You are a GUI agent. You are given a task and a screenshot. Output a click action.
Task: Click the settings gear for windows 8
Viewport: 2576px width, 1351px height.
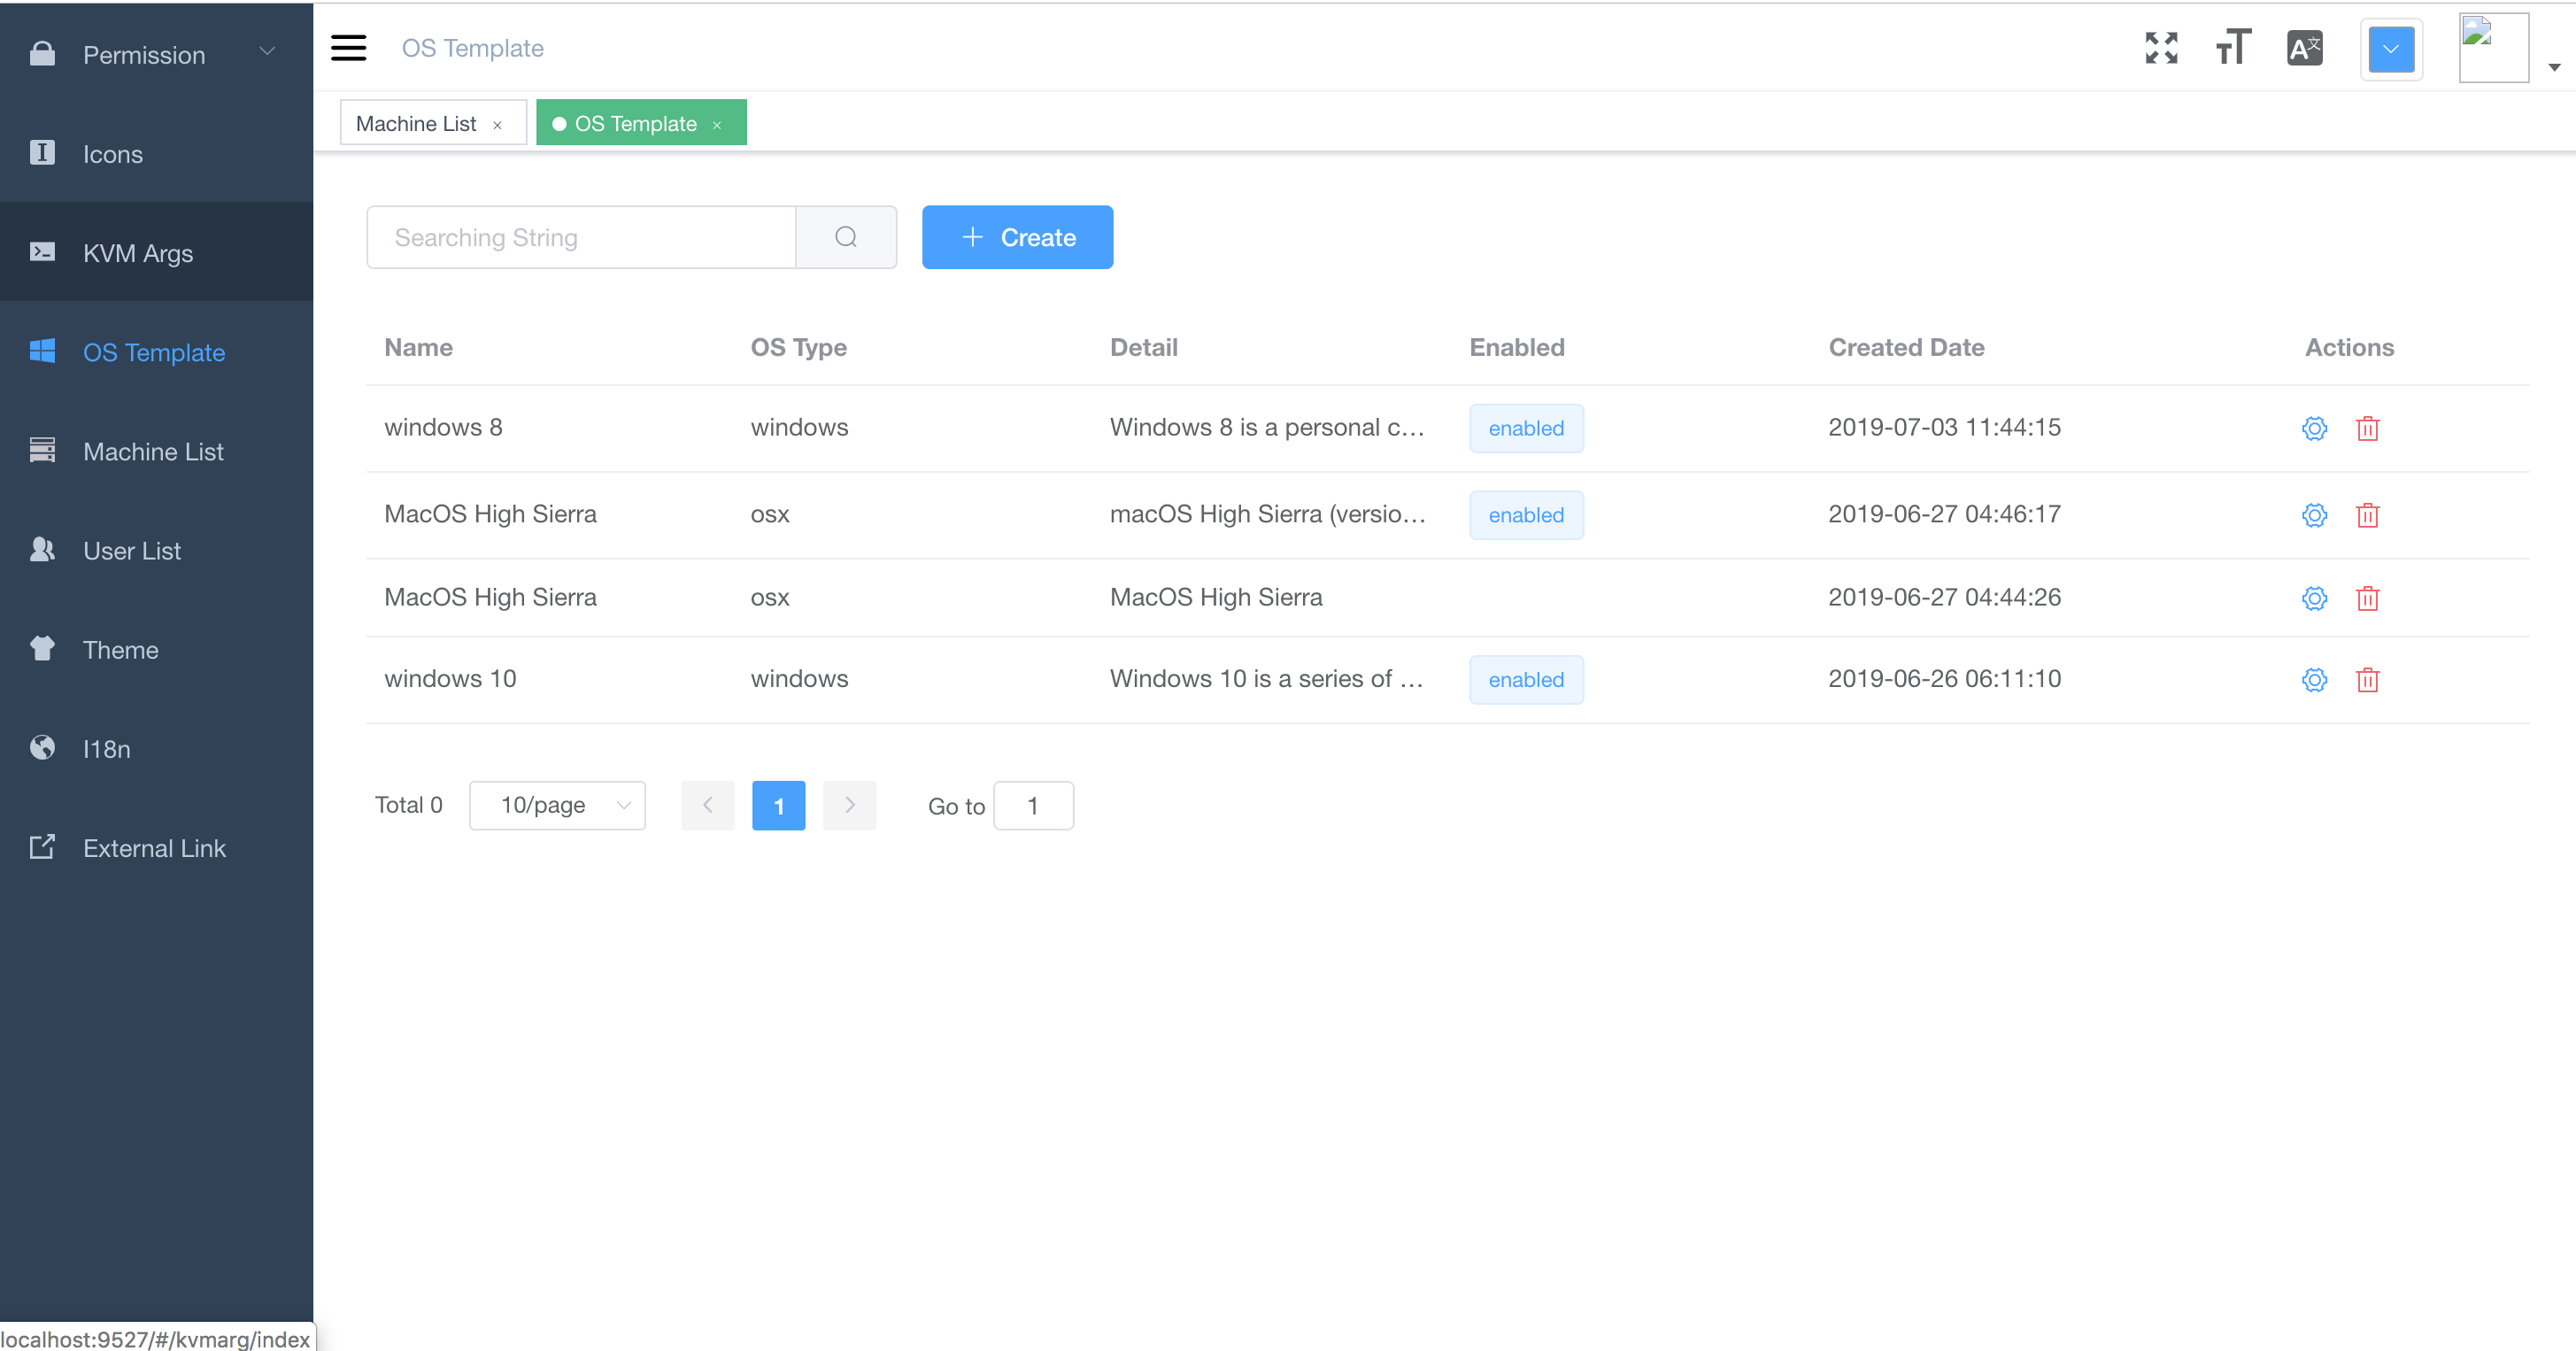tap(2314, 426)
